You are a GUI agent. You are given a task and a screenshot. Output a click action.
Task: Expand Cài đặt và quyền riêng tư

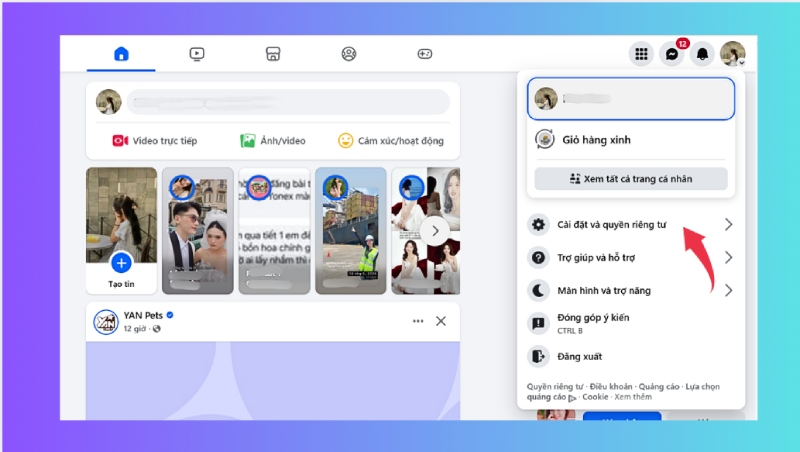632,225
